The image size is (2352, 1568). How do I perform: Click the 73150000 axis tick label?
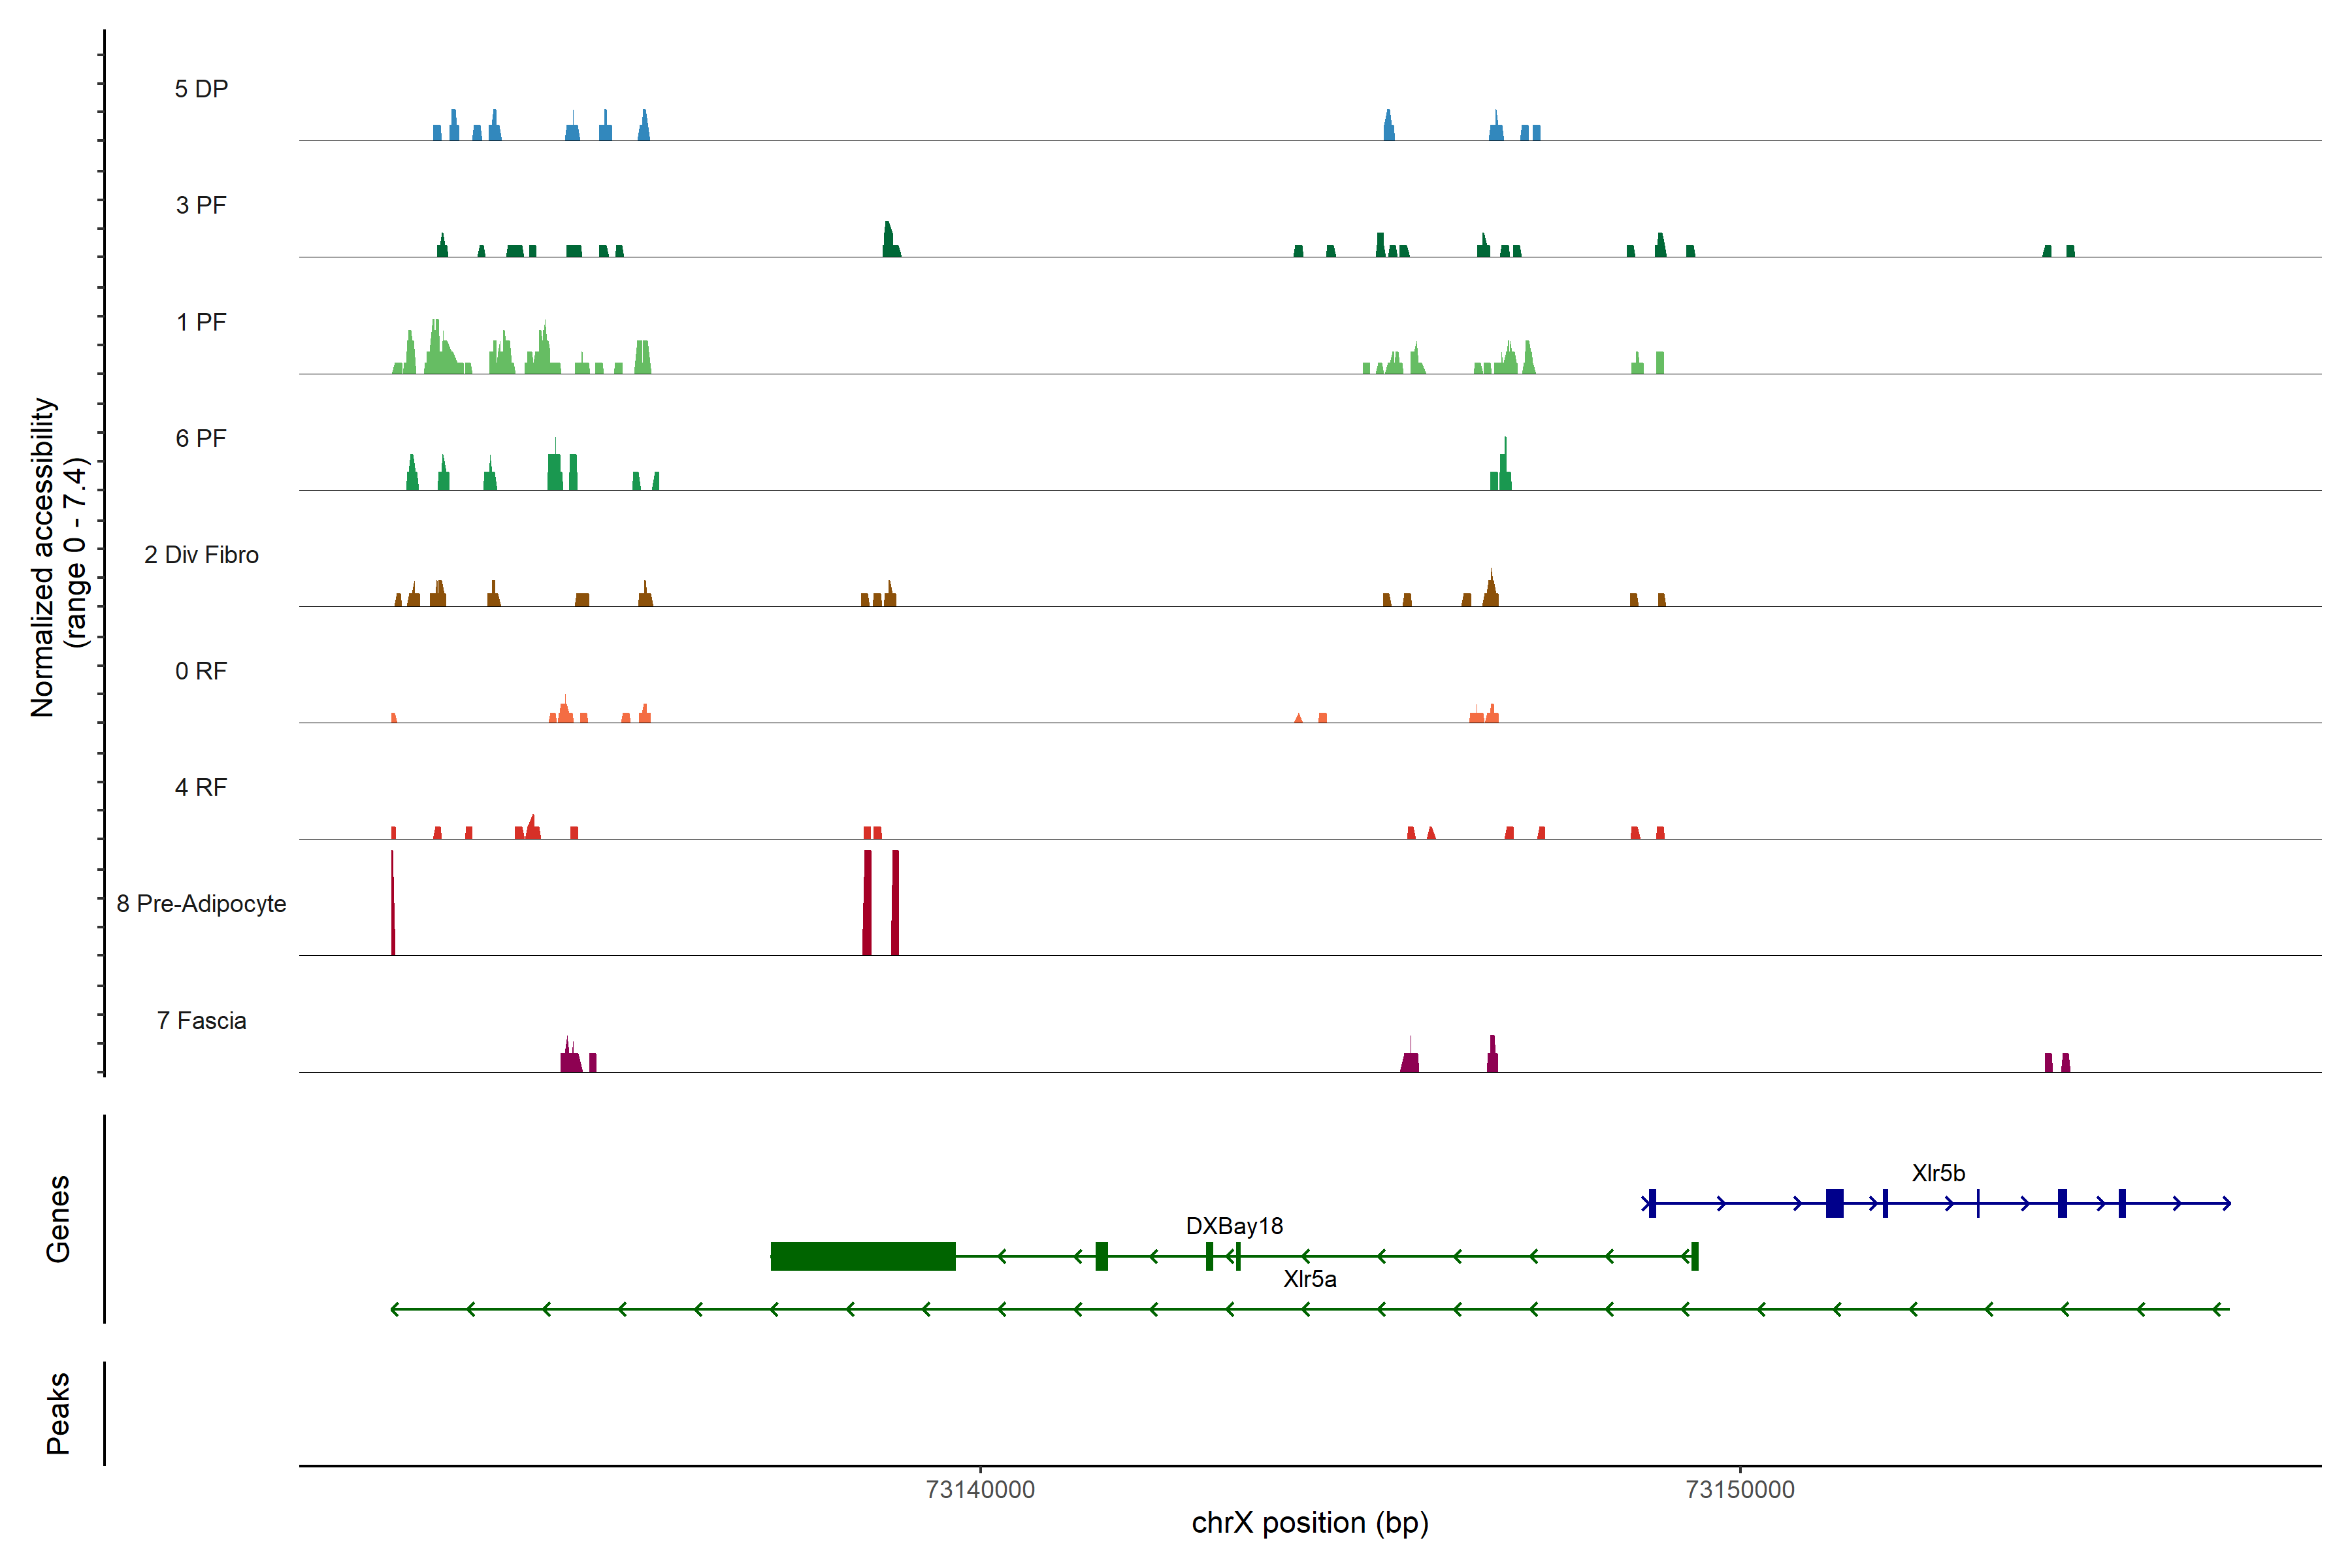(x=1740, y=1490)
